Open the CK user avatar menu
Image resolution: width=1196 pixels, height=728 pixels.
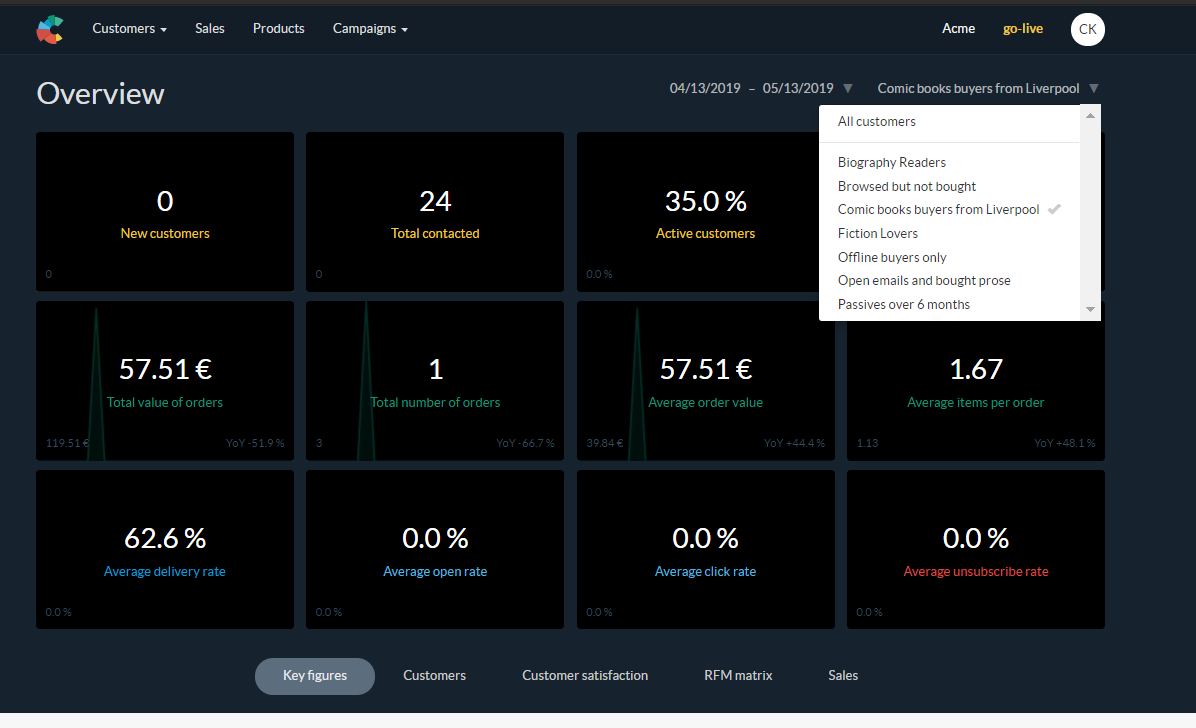(x=1087, y=29)
